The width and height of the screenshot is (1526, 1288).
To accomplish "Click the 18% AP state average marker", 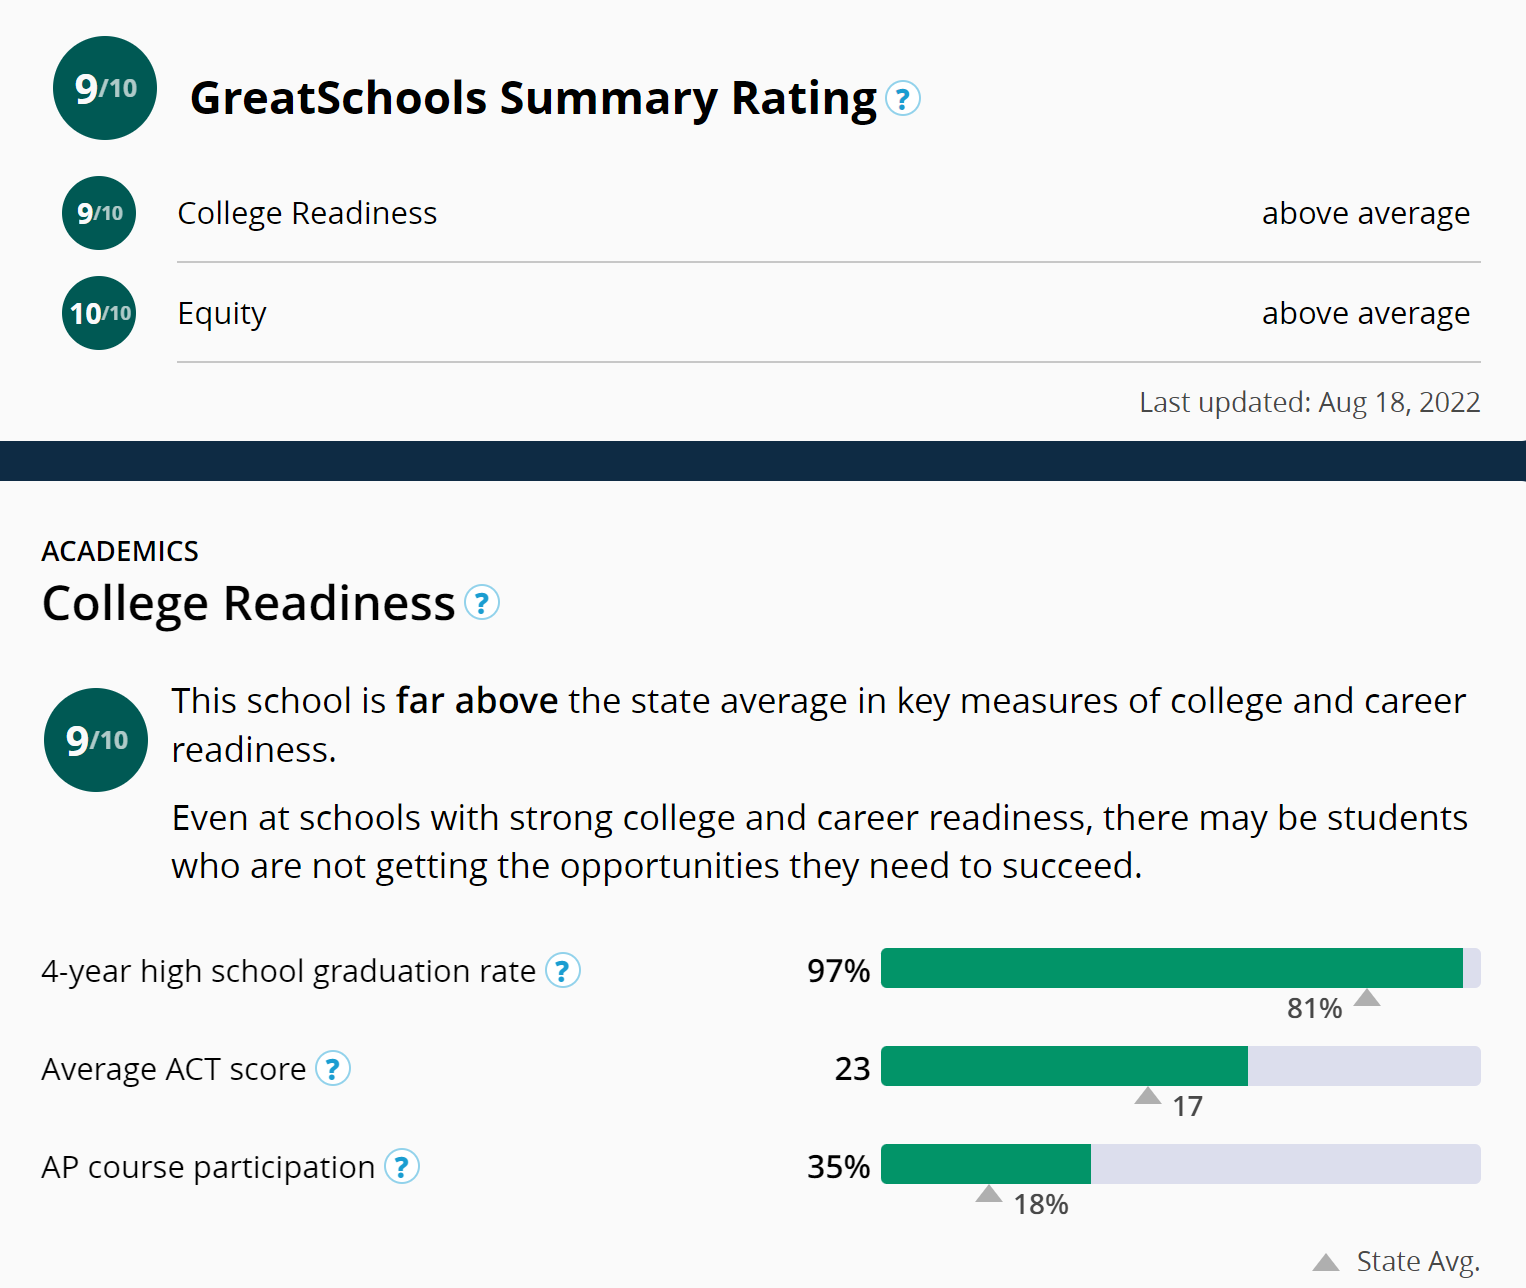I will click(989, 1194).
